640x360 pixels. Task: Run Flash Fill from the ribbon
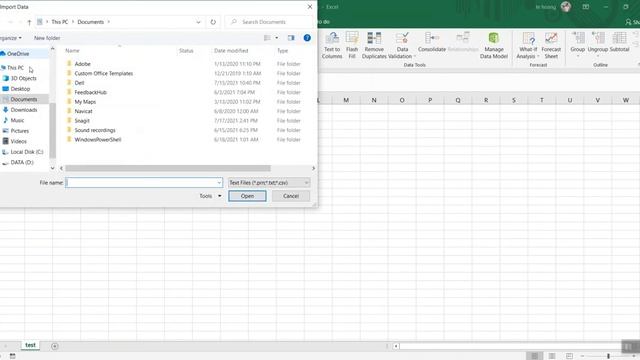click(352, 45)
